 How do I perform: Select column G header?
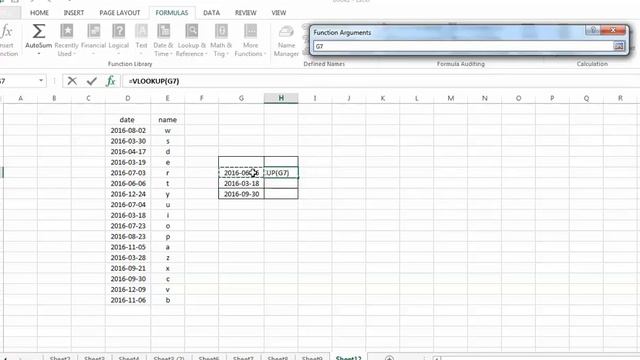[x=241, y=98]
